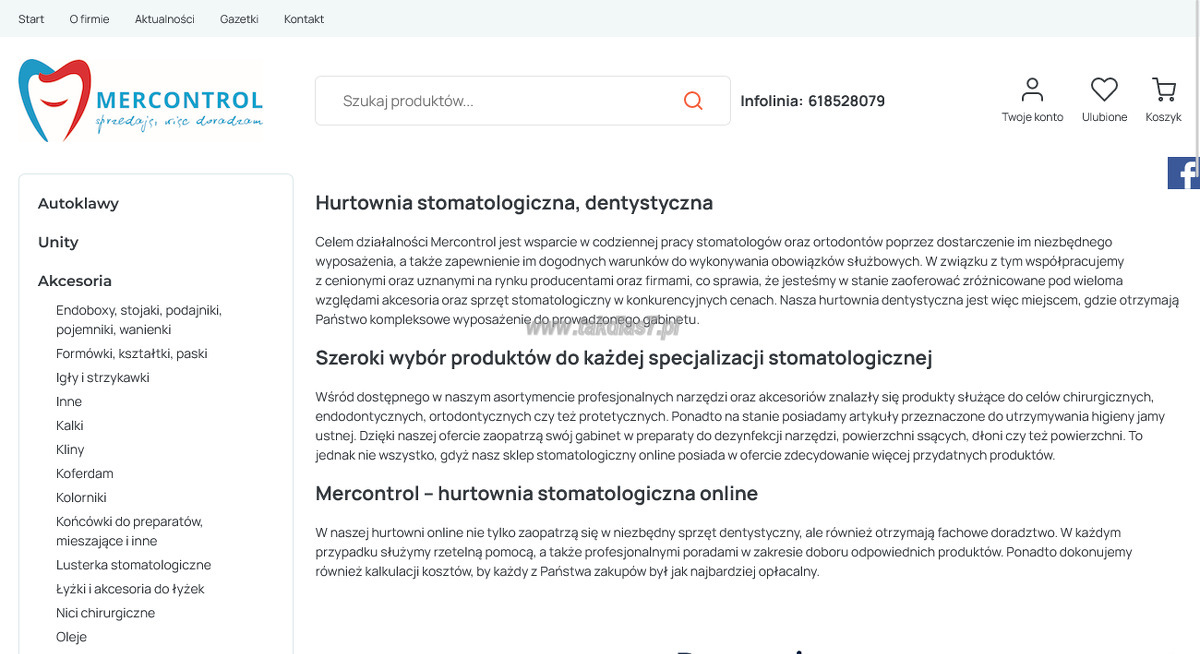Screen dimensions: 1200x654
Task: Click the Infolinia phone number 618528079
Action: point(846,101)
